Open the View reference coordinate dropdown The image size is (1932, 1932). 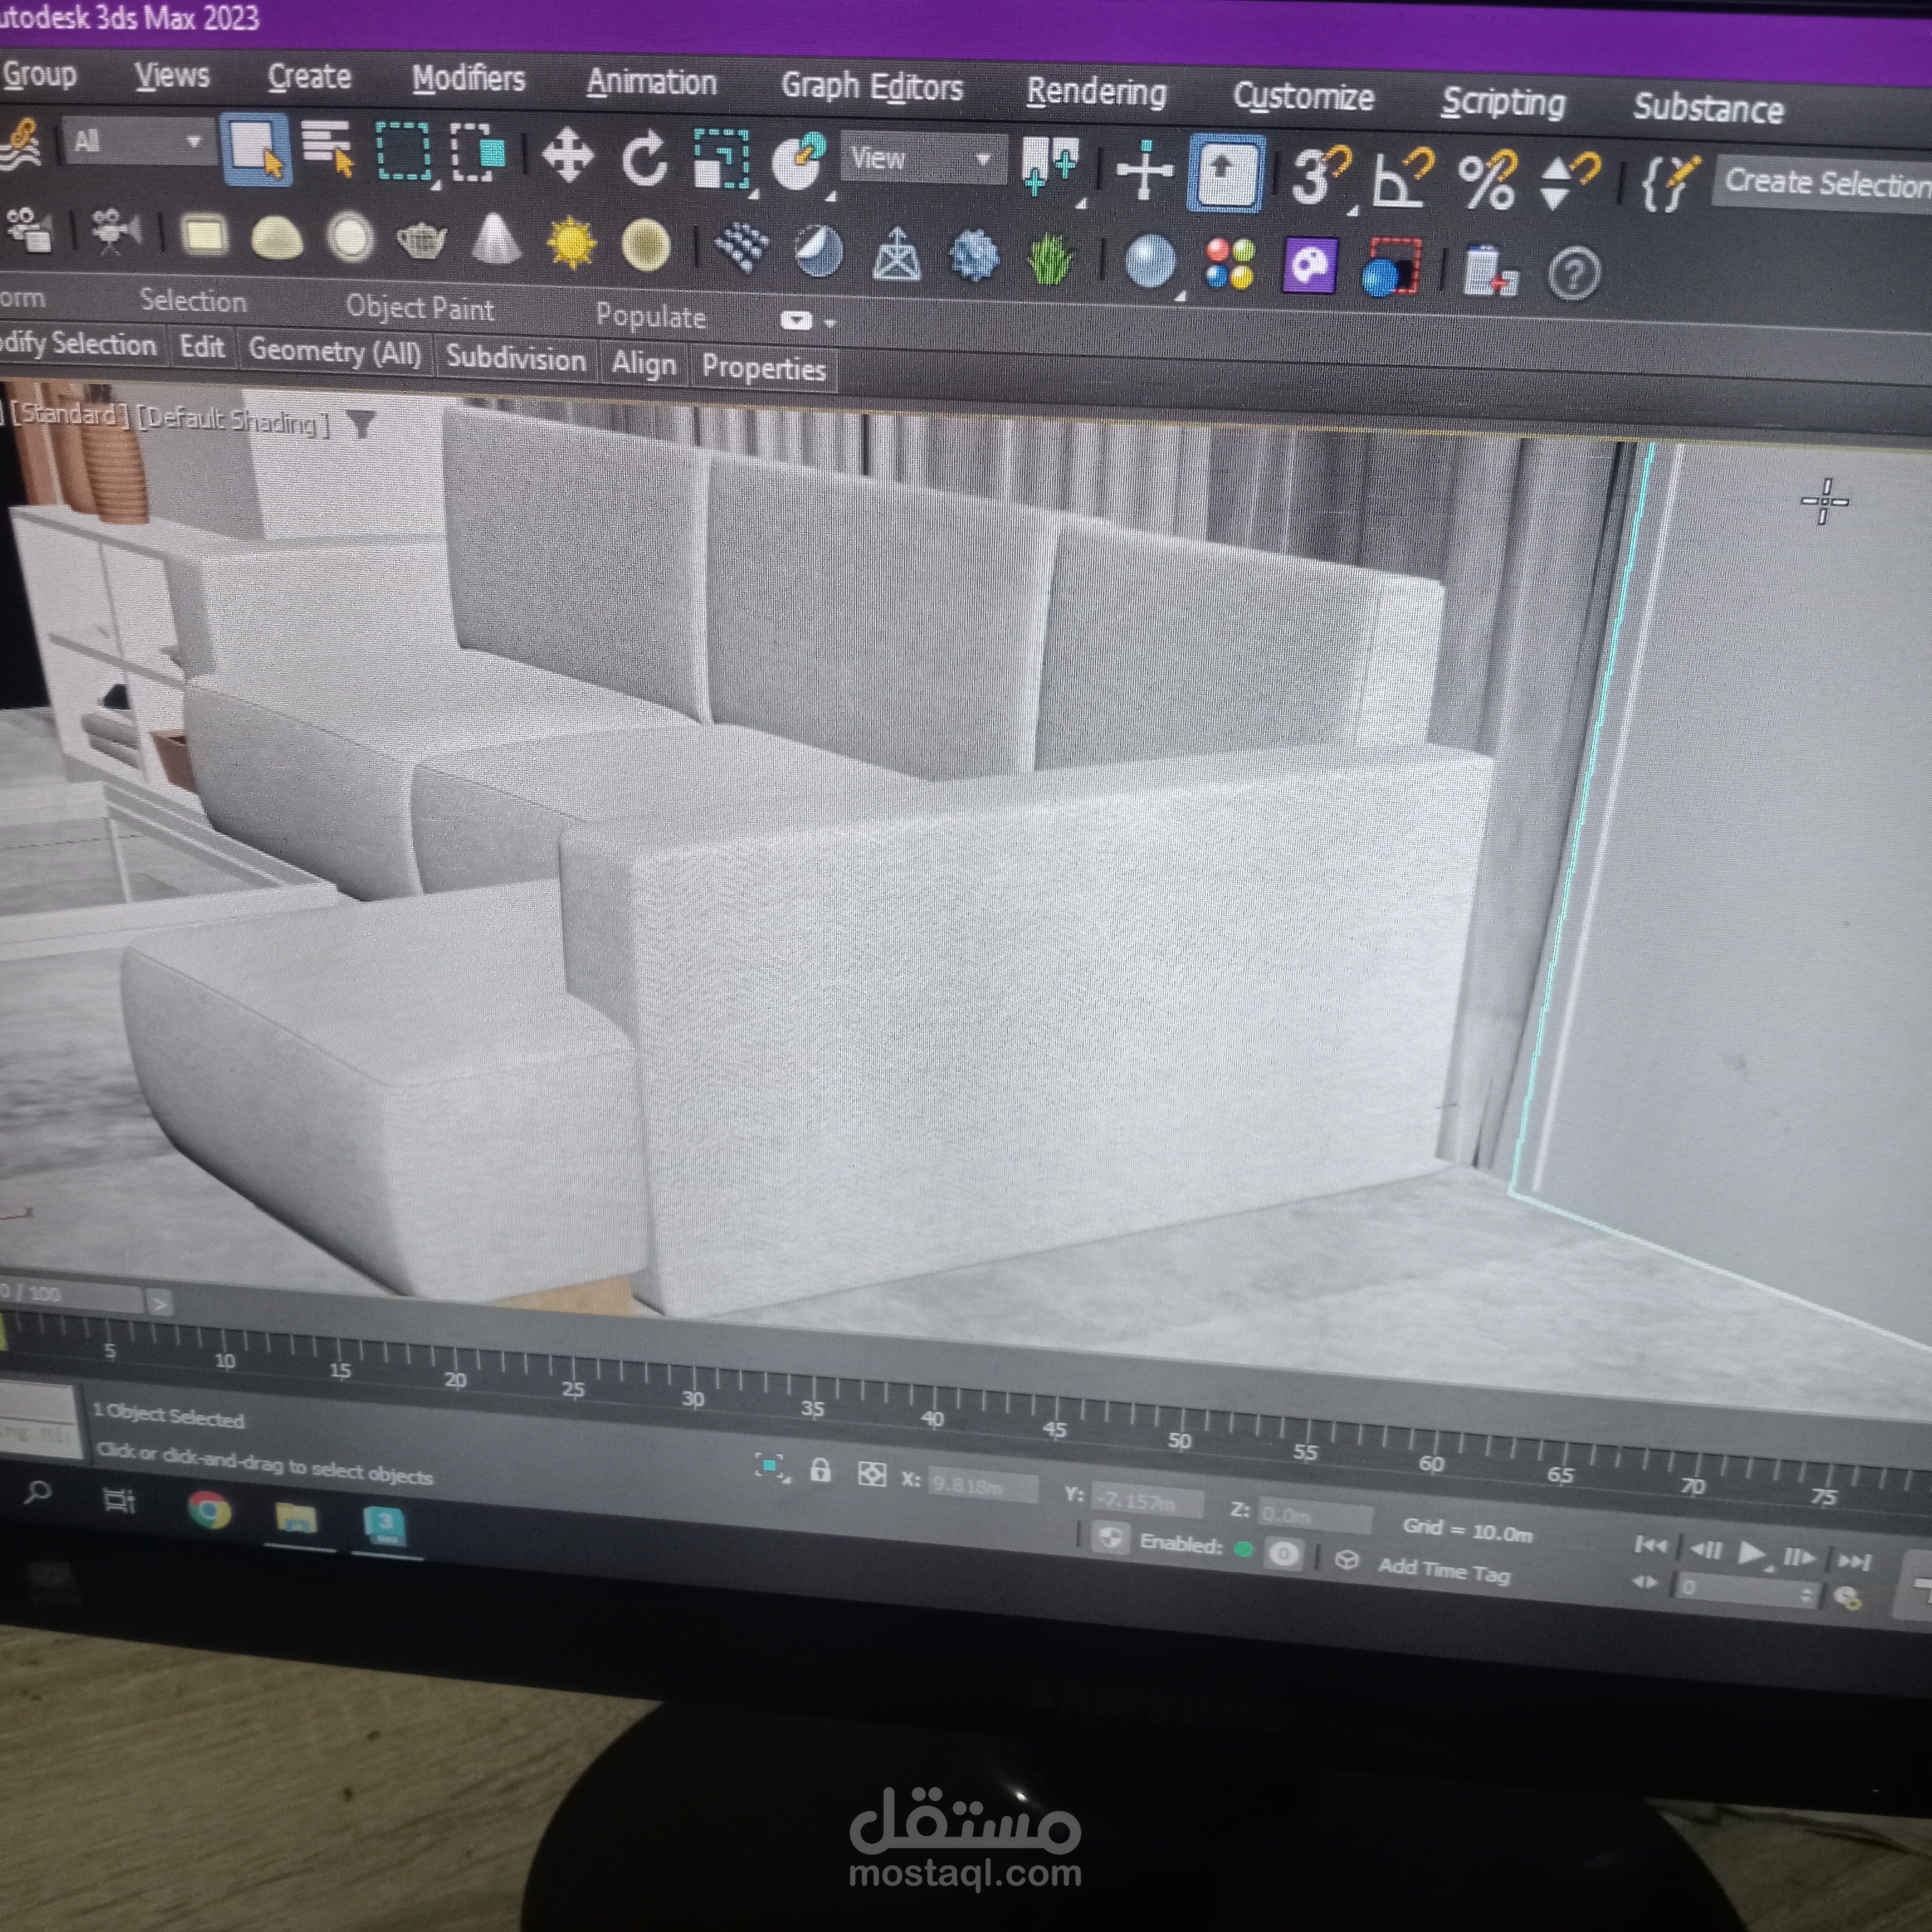coord(921,158)
